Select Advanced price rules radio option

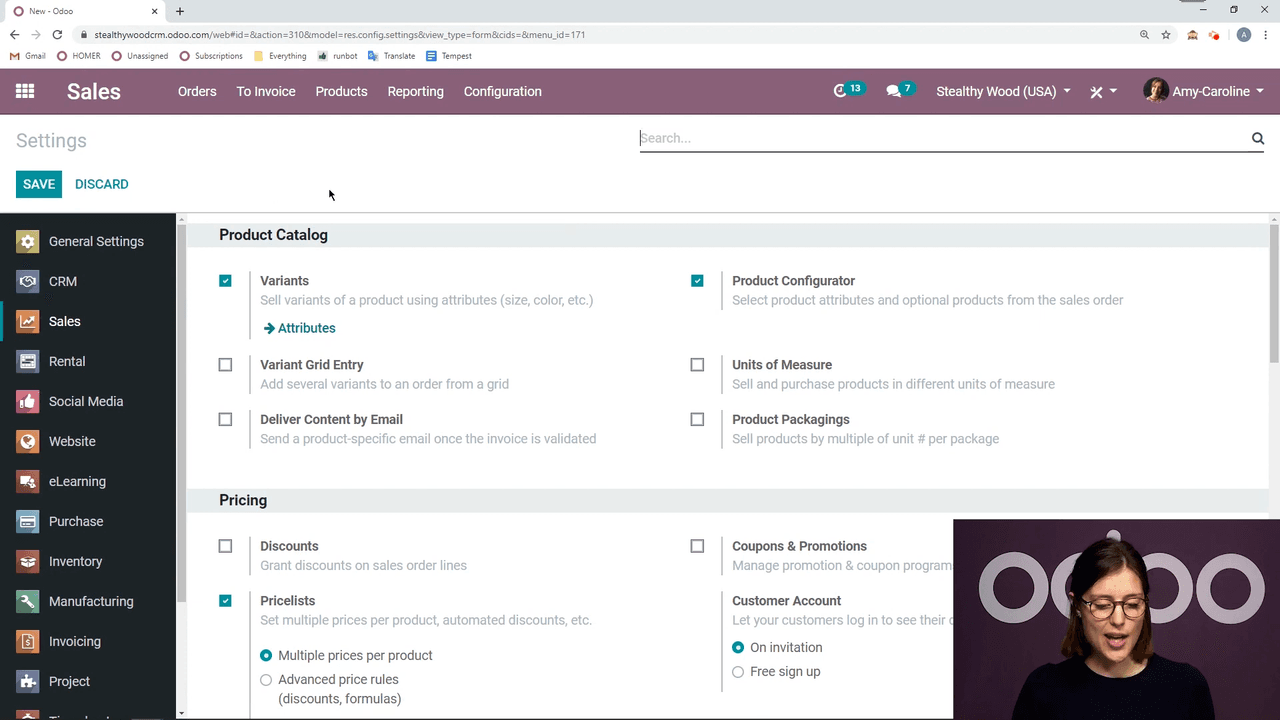266,680
